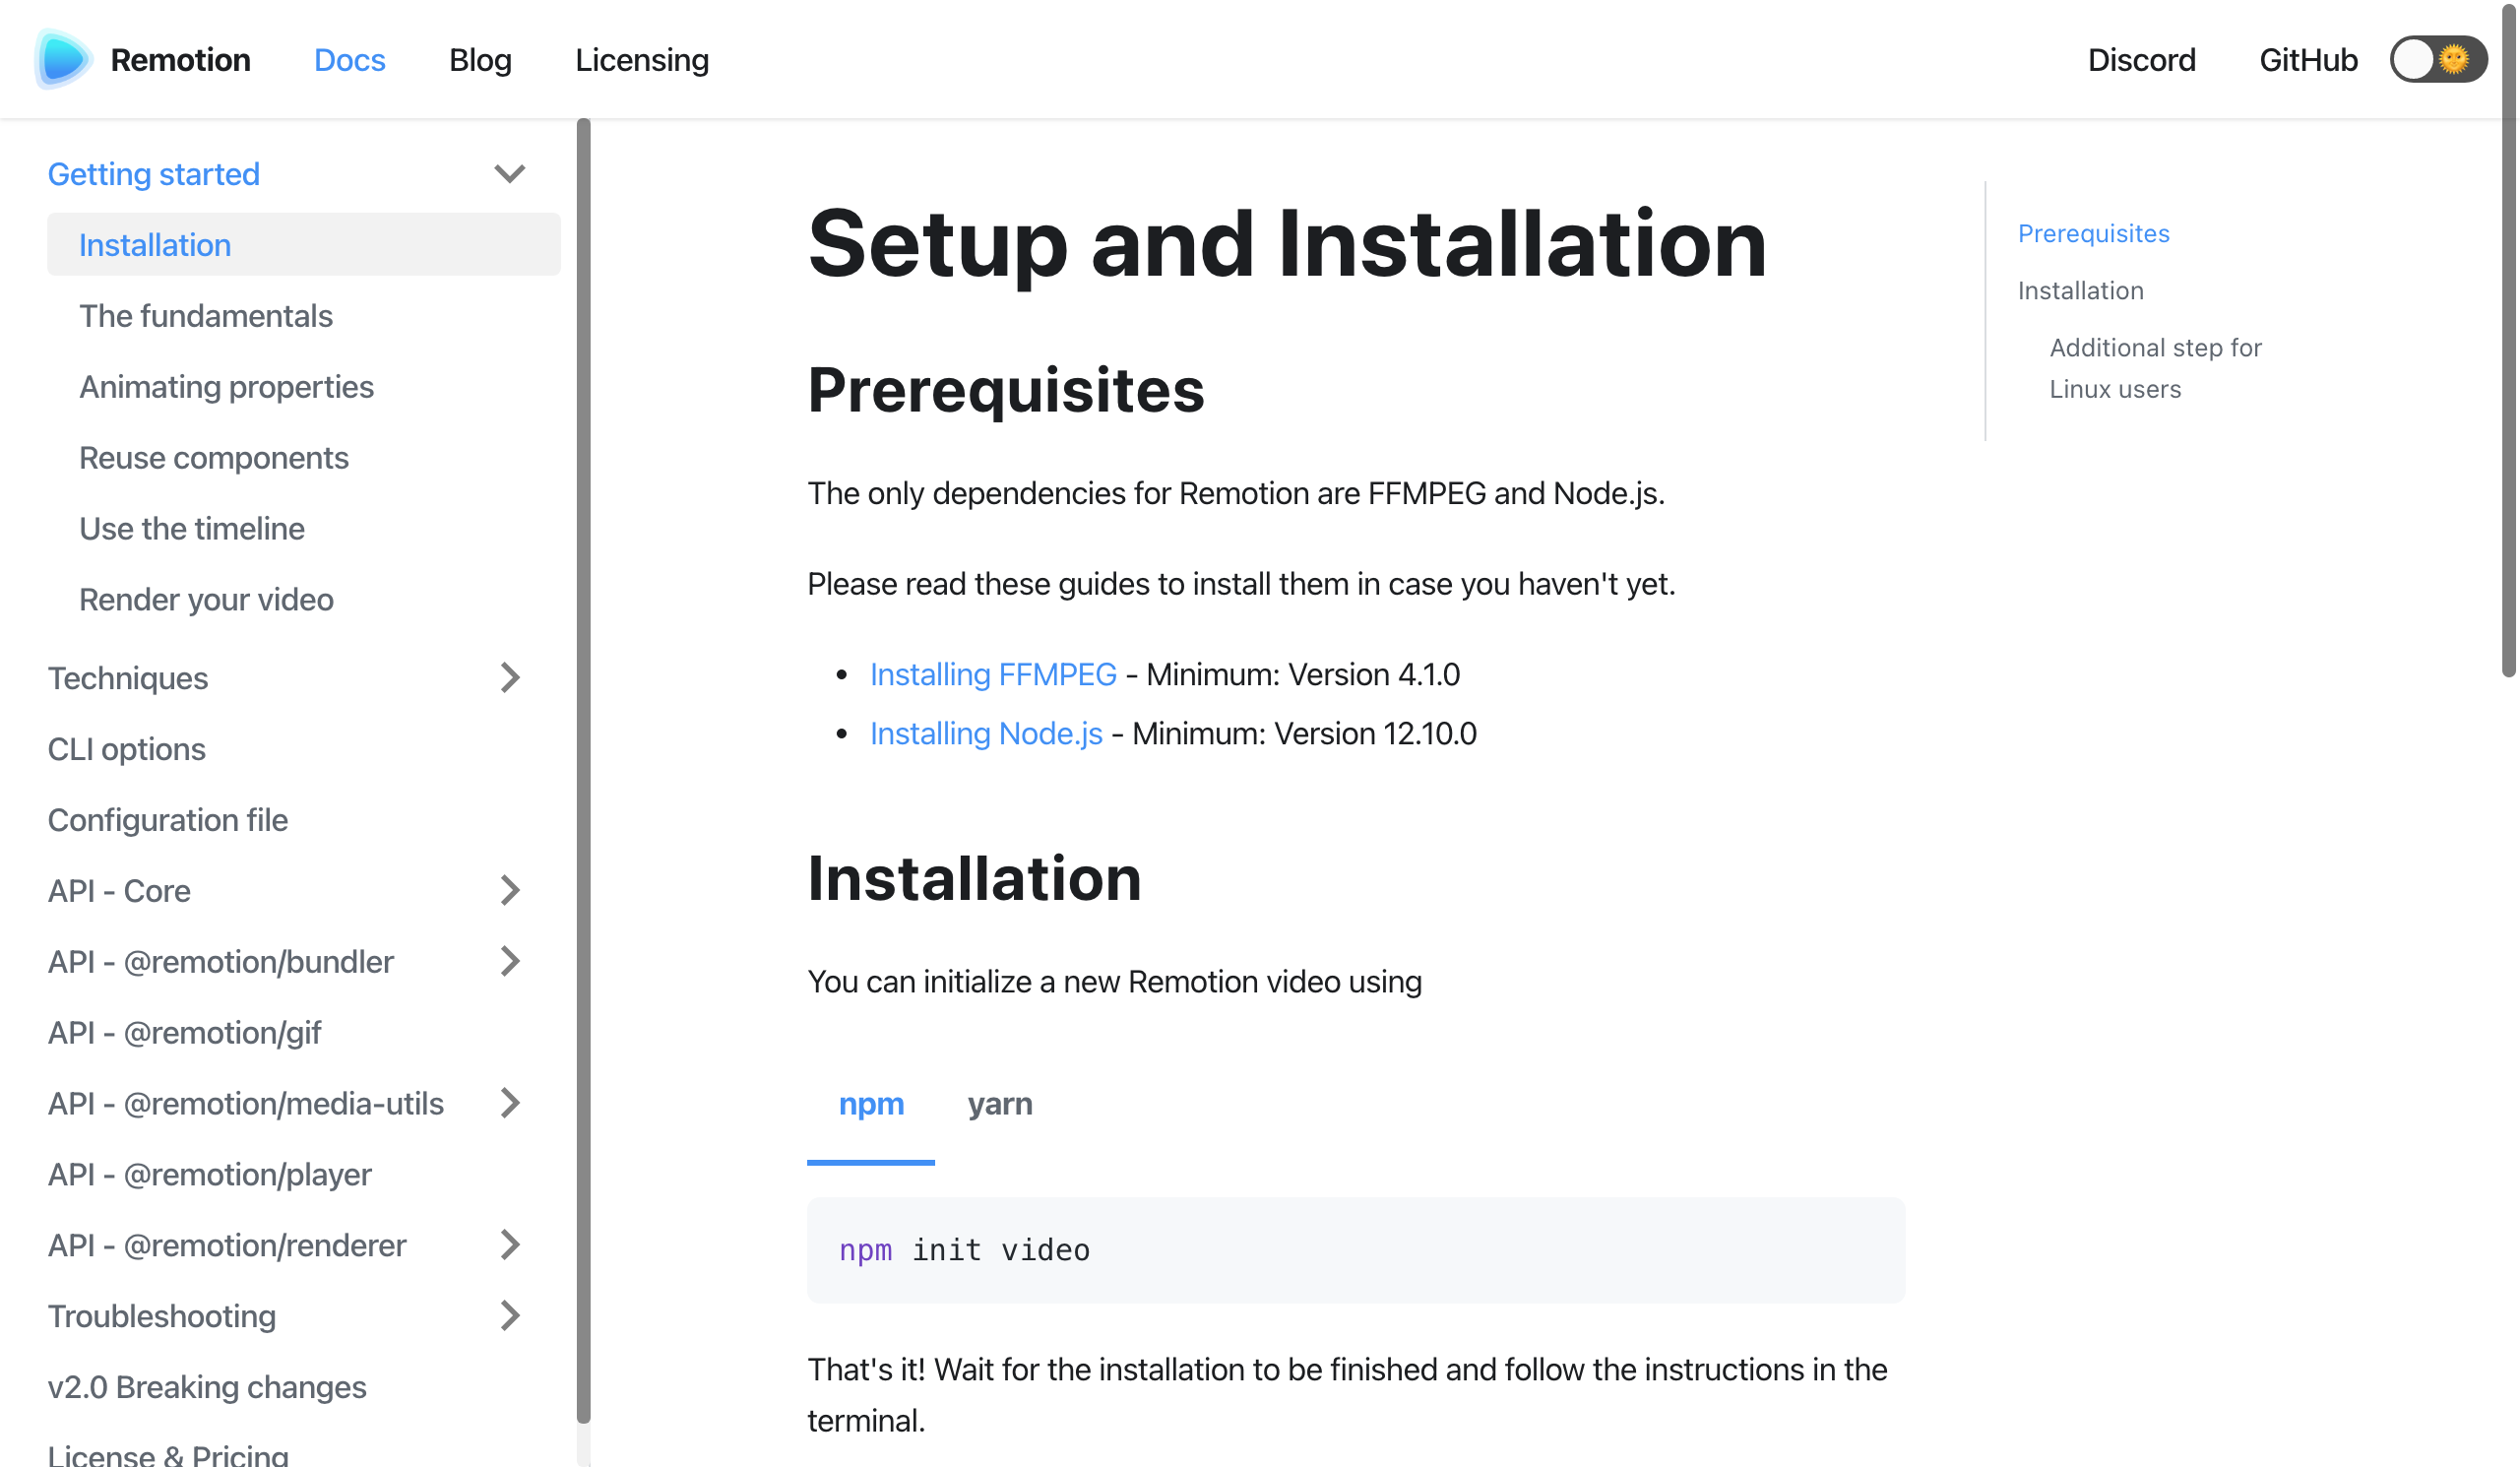Expand API - @remotion/renderer chevron

(510, 1245)
